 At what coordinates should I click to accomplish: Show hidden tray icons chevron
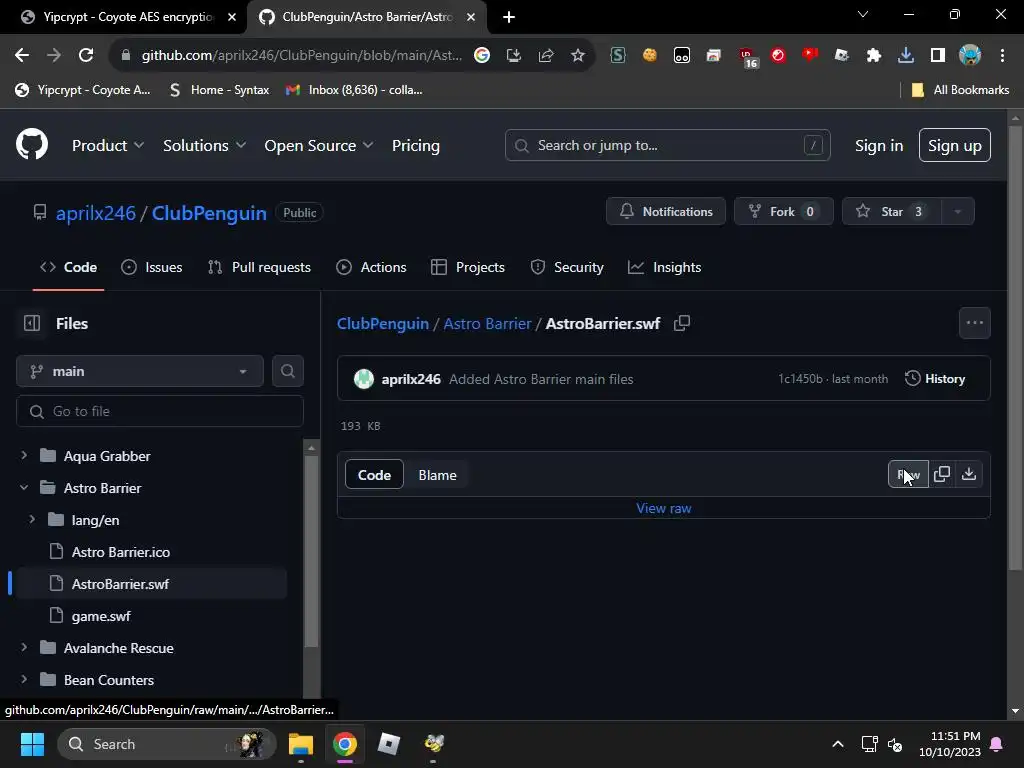838,744
